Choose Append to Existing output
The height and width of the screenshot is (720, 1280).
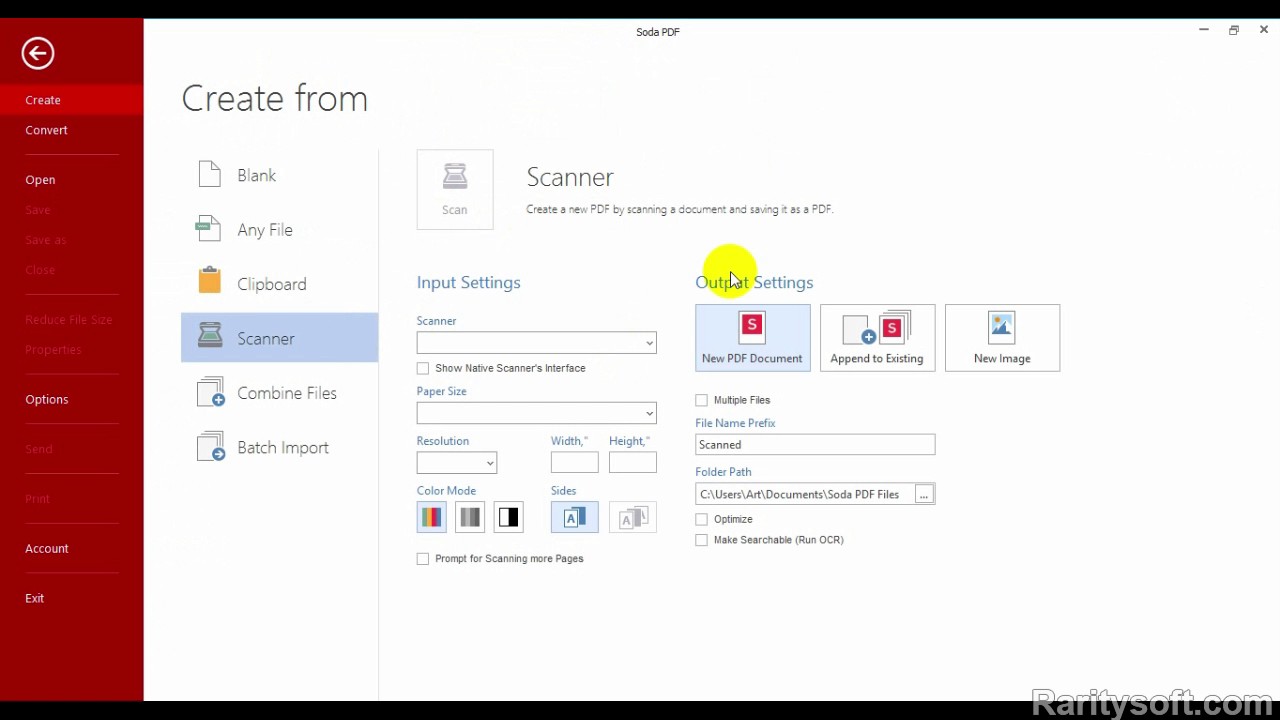tap(877, 338)
